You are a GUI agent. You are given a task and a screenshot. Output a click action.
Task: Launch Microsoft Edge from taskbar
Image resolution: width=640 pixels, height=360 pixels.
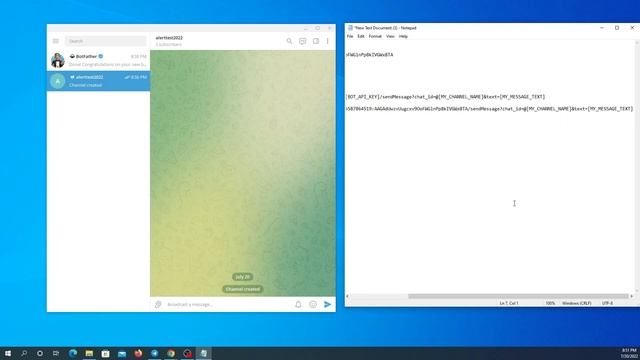click(73, 353)
